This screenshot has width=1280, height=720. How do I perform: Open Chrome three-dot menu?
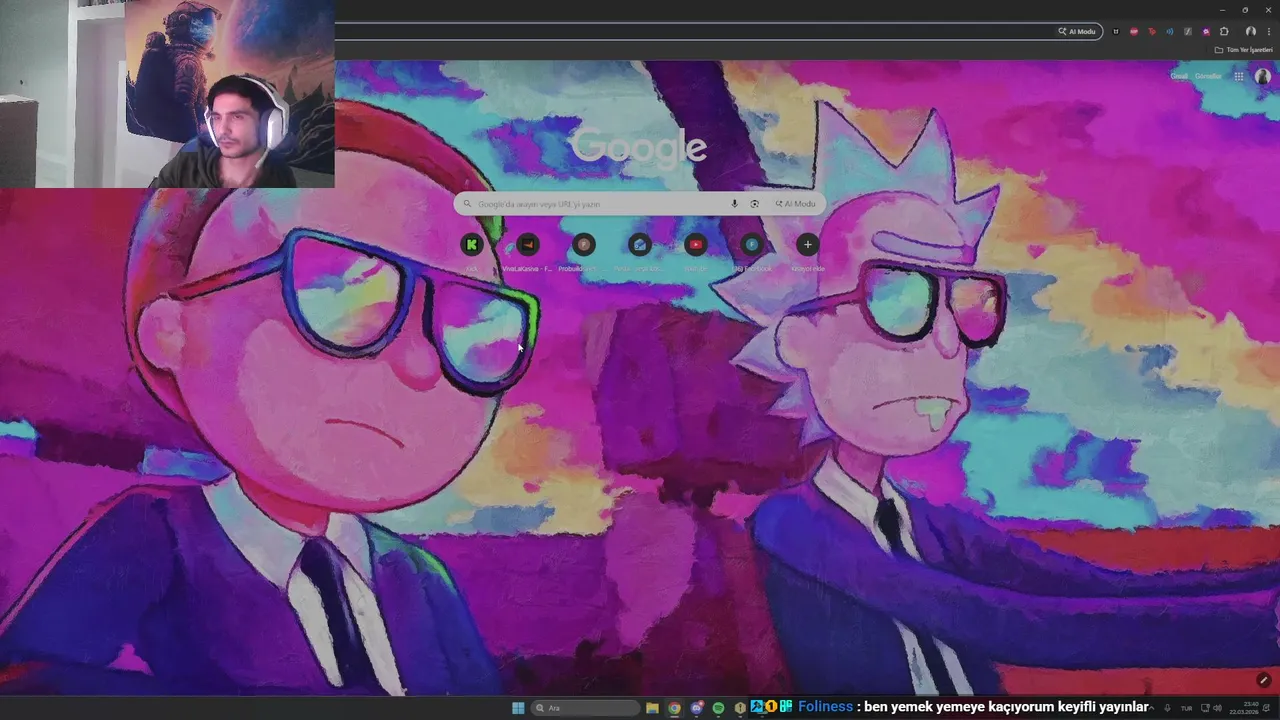tap(1269, 32)
